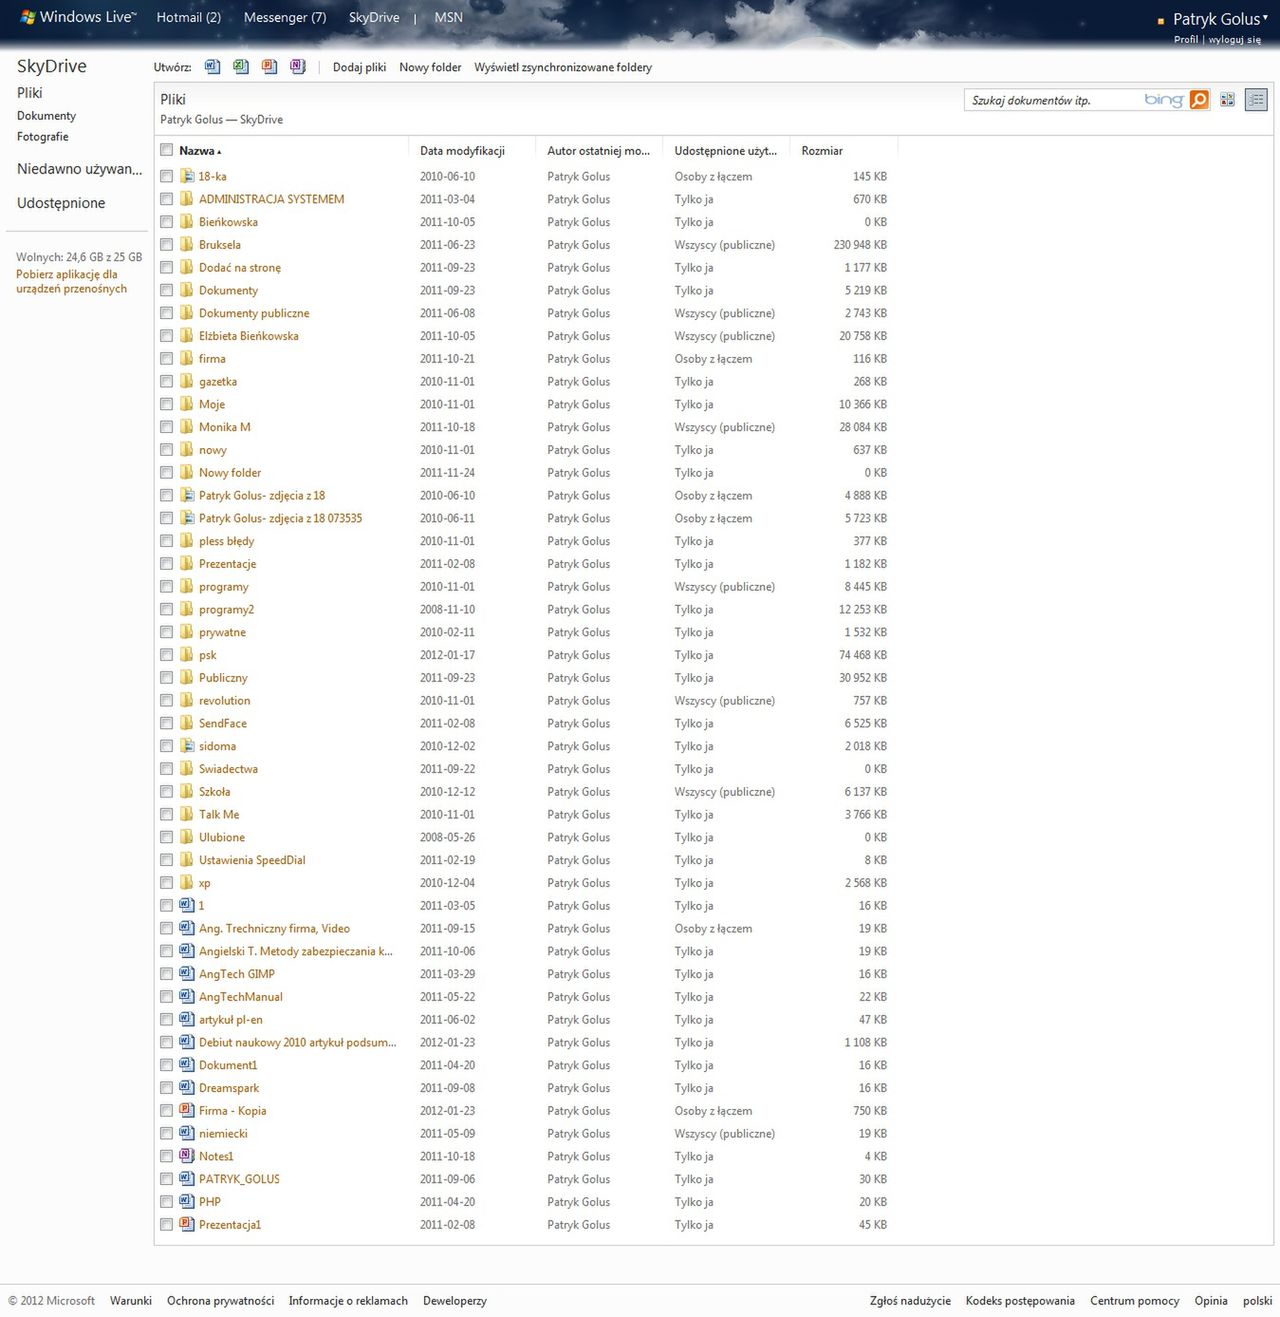1280x1317 pixels.
Task: Click the folder icon beside Monika M
Action: pos(187,427)
